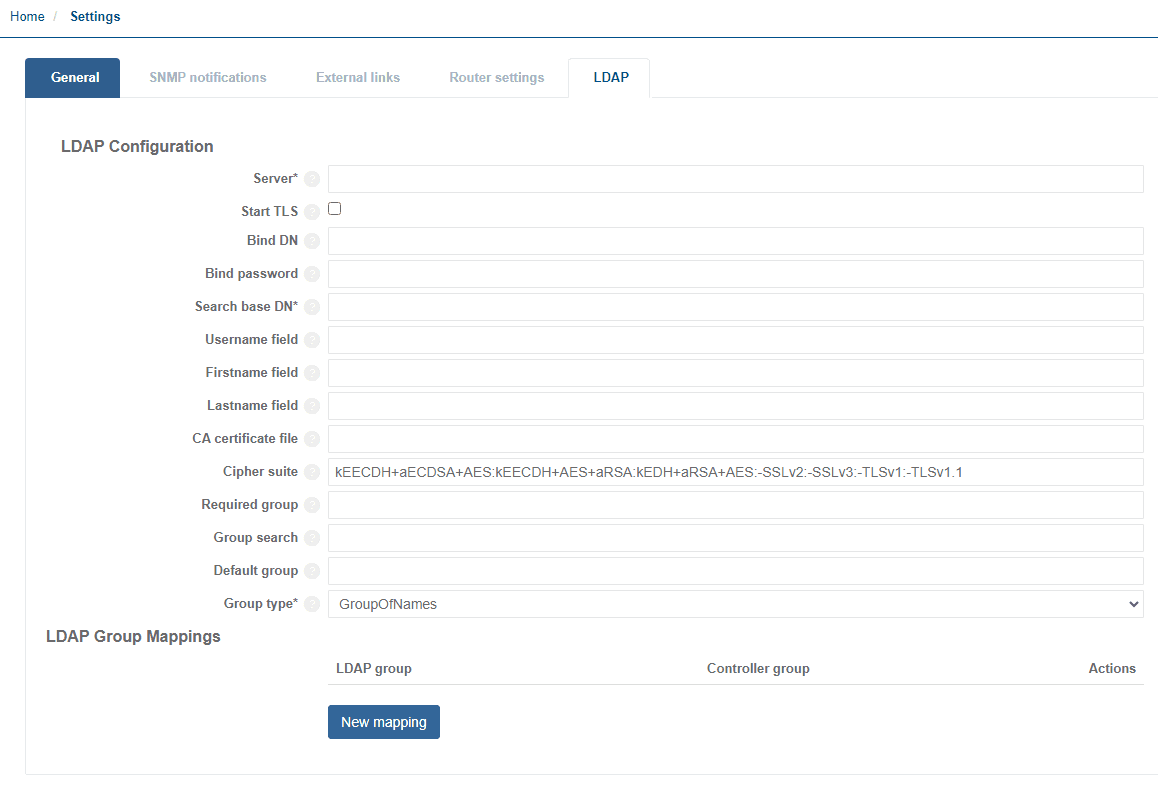Open the Router settings tab

pos(496,77)
